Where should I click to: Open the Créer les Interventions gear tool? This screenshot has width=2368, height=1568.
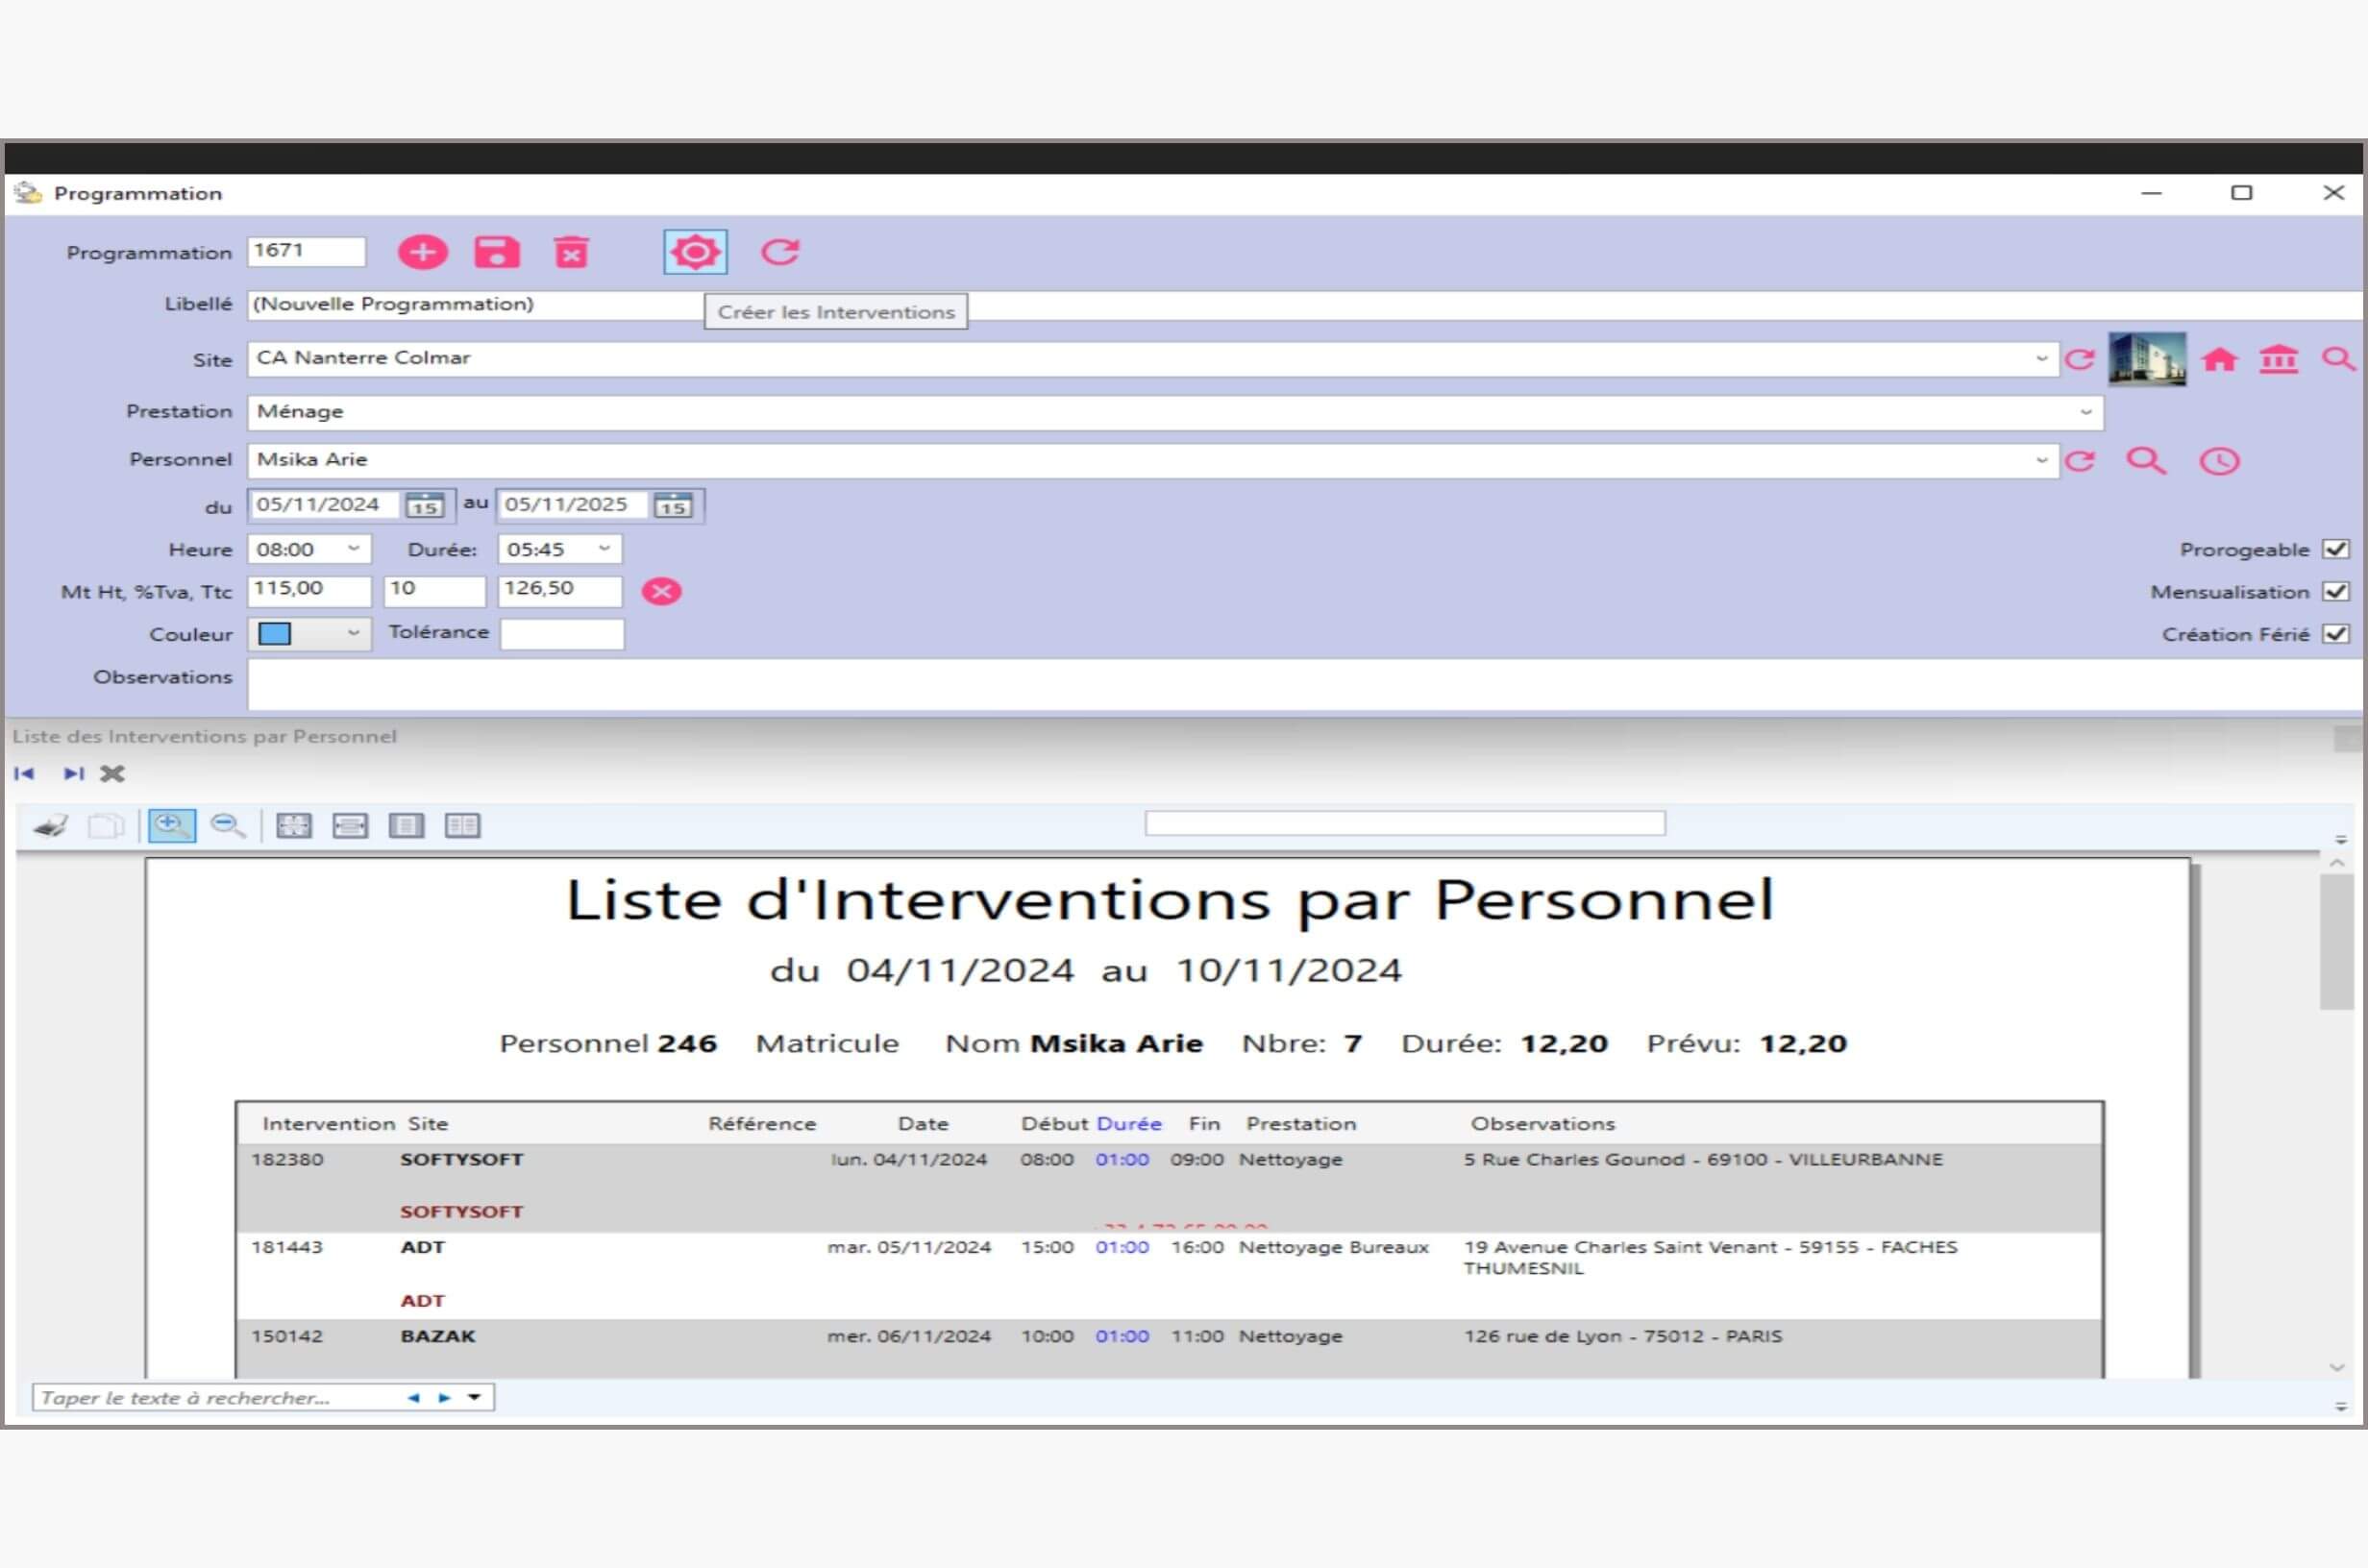click(694, 252)
